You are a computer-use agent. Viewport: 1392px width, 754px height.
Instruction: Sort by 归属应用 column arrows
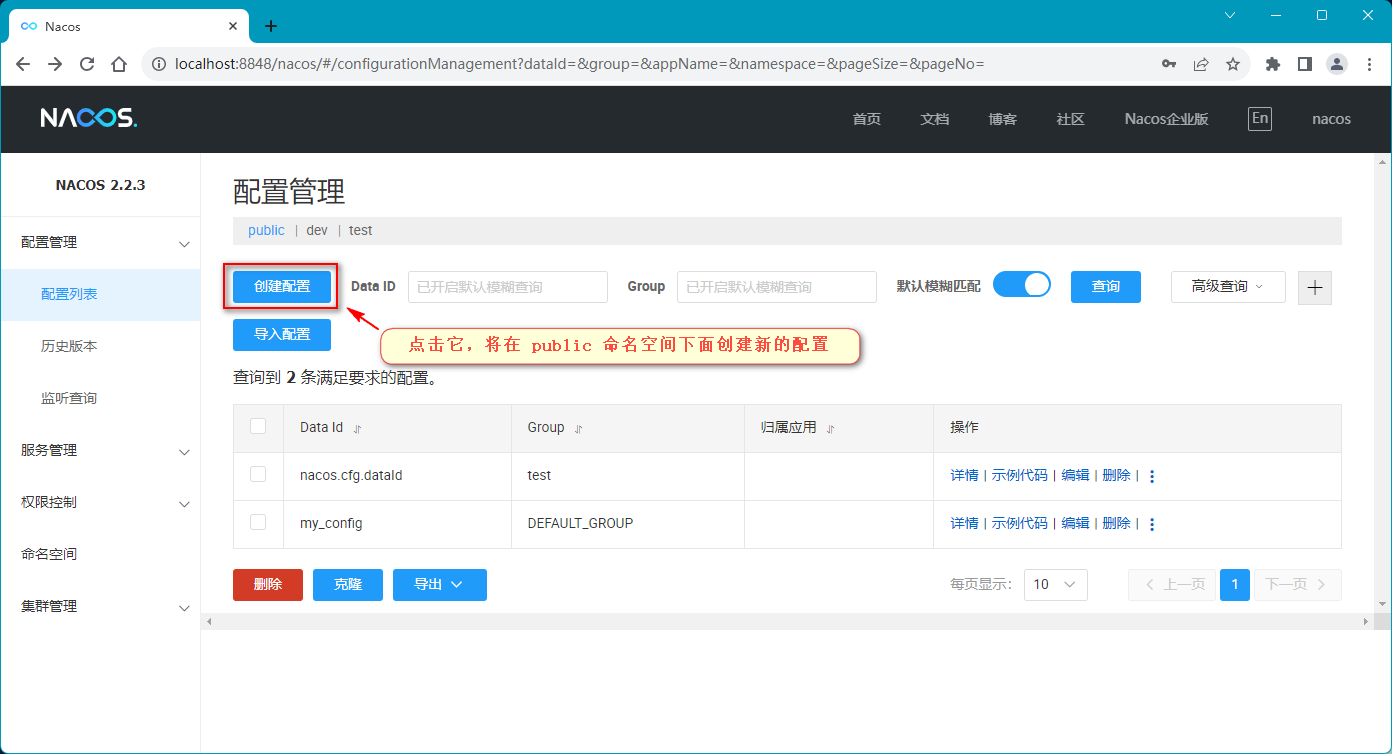tap(830, 428)
